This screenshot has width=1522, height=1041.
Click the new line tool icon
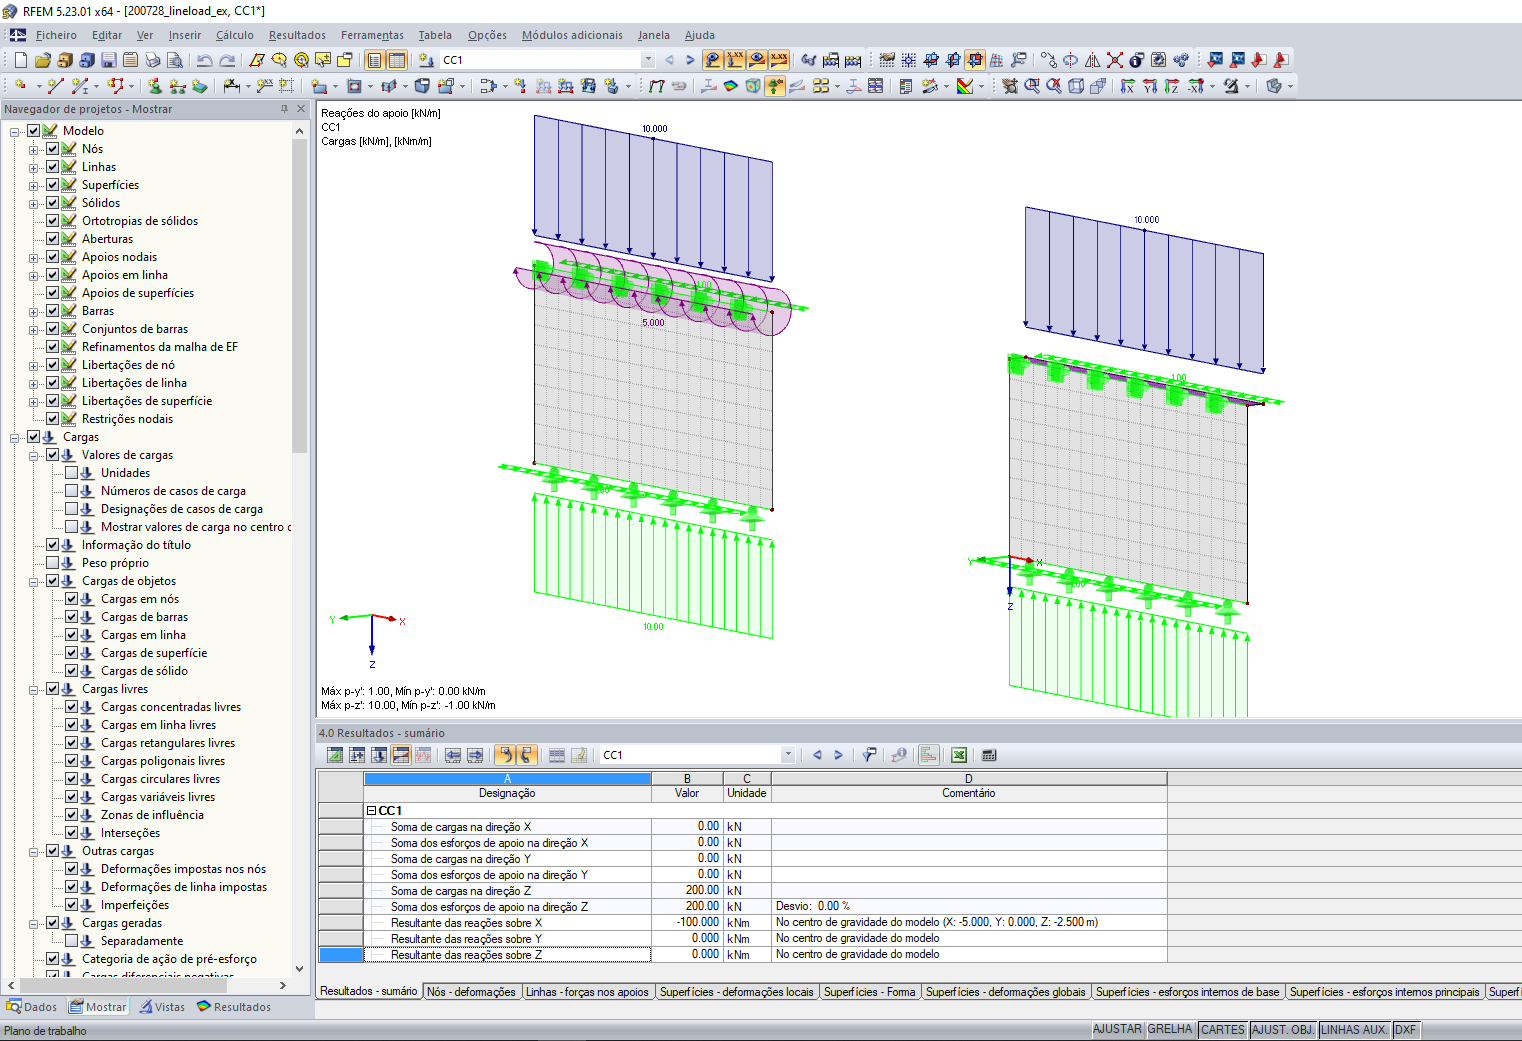pyautogui.click(x=56, y=86)
